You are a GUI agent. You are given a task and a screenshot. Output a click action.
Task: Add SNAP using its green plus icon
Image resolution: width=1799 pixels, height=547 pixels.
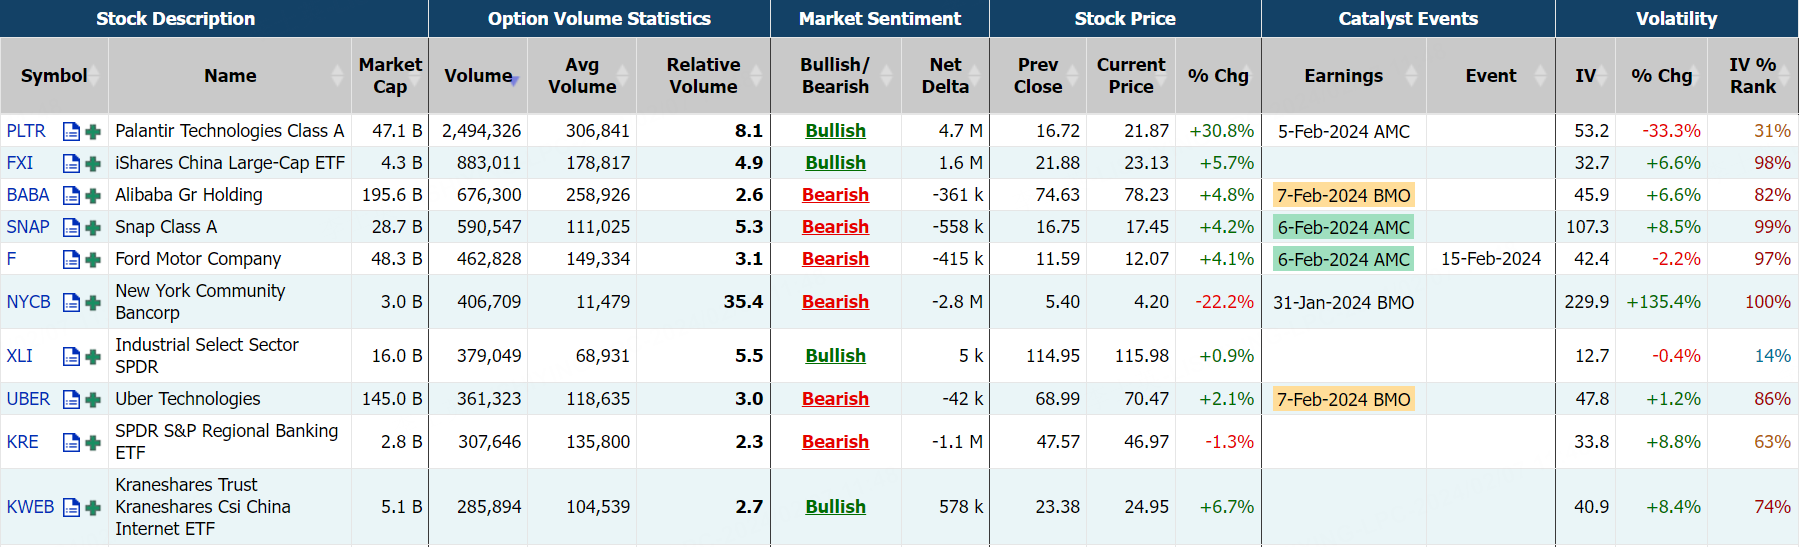point(93,227)
